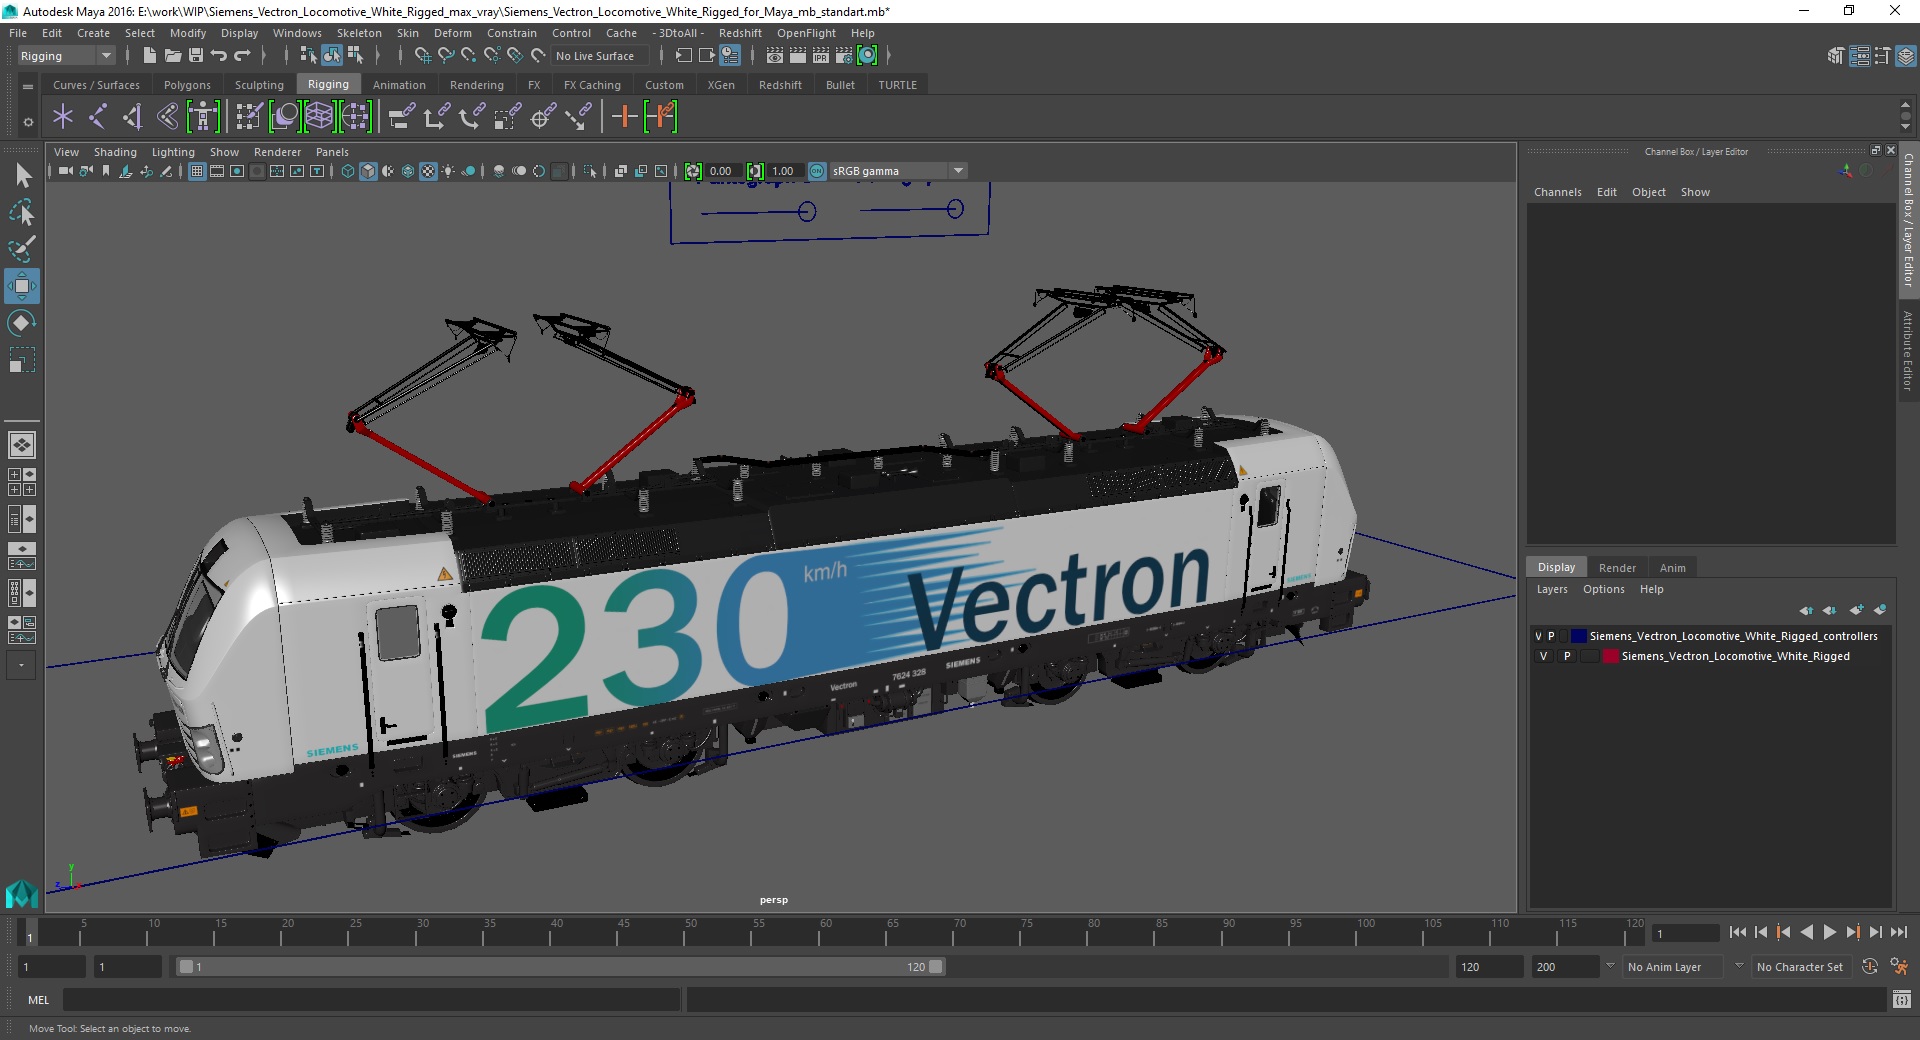Click the playback range slider bar
1920x1040 pixels.
tap(560, 967)
